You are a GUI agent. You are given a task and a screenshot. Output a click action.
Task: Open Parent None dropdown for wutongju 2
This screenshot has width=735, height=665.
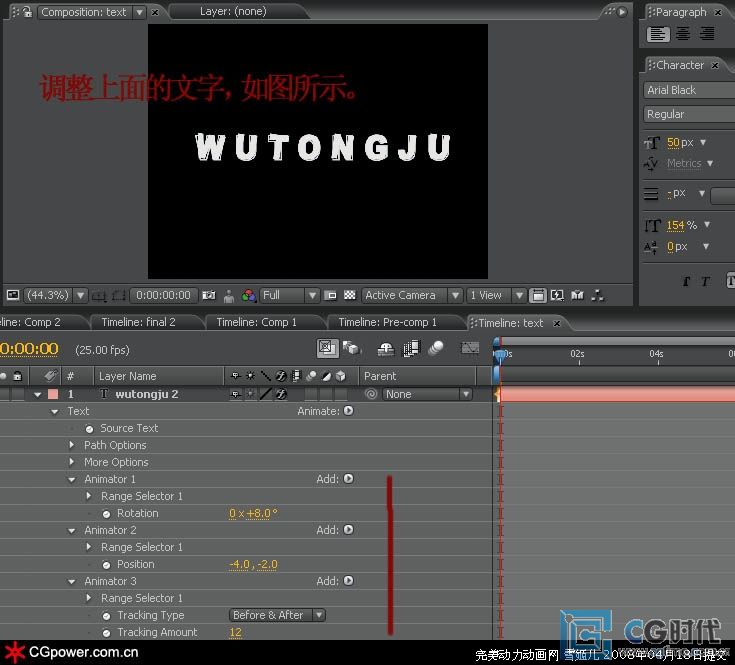pos(427,394)
